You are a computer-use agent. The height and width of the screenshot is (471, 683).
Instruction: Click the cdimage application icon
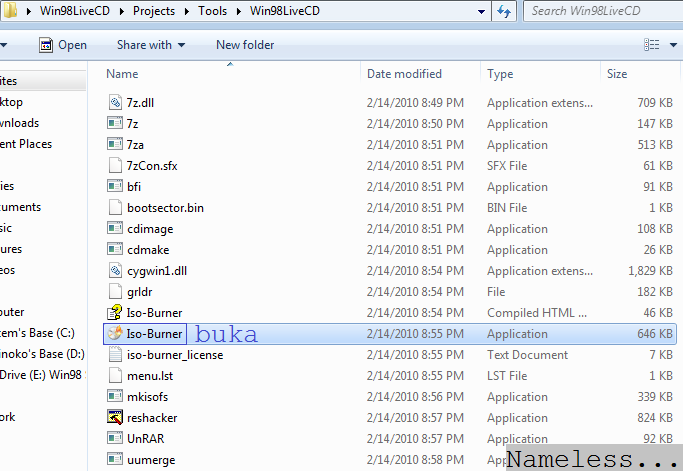click(115, 228)
